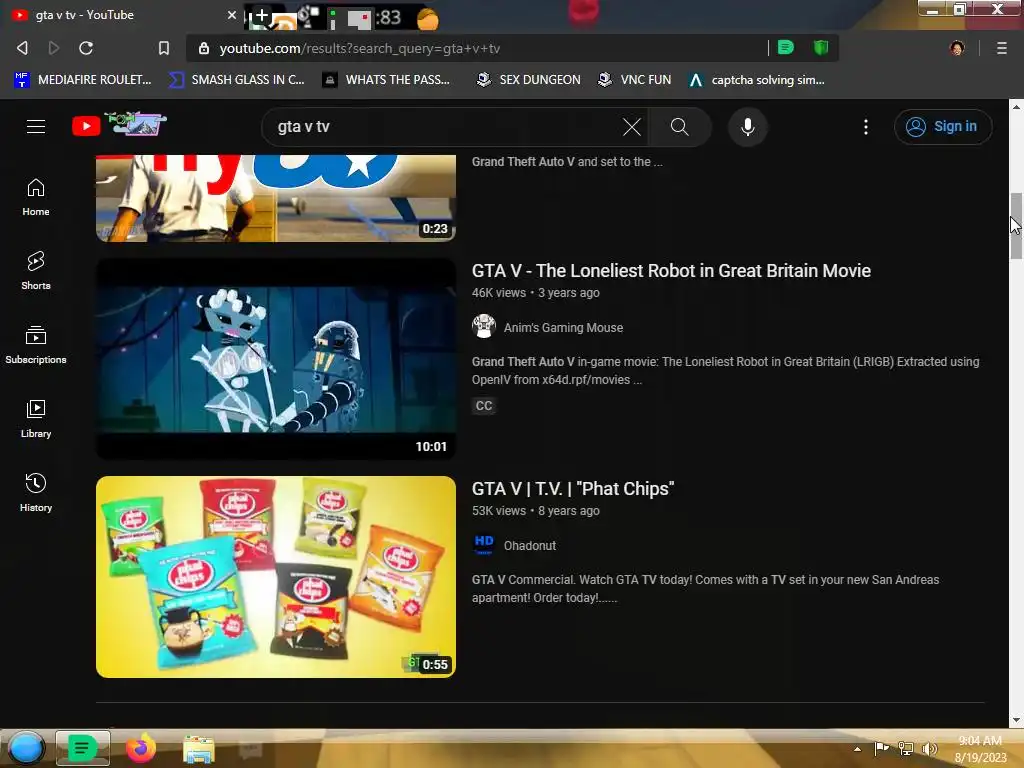Go to Home in sidebar

pos(36,197)
